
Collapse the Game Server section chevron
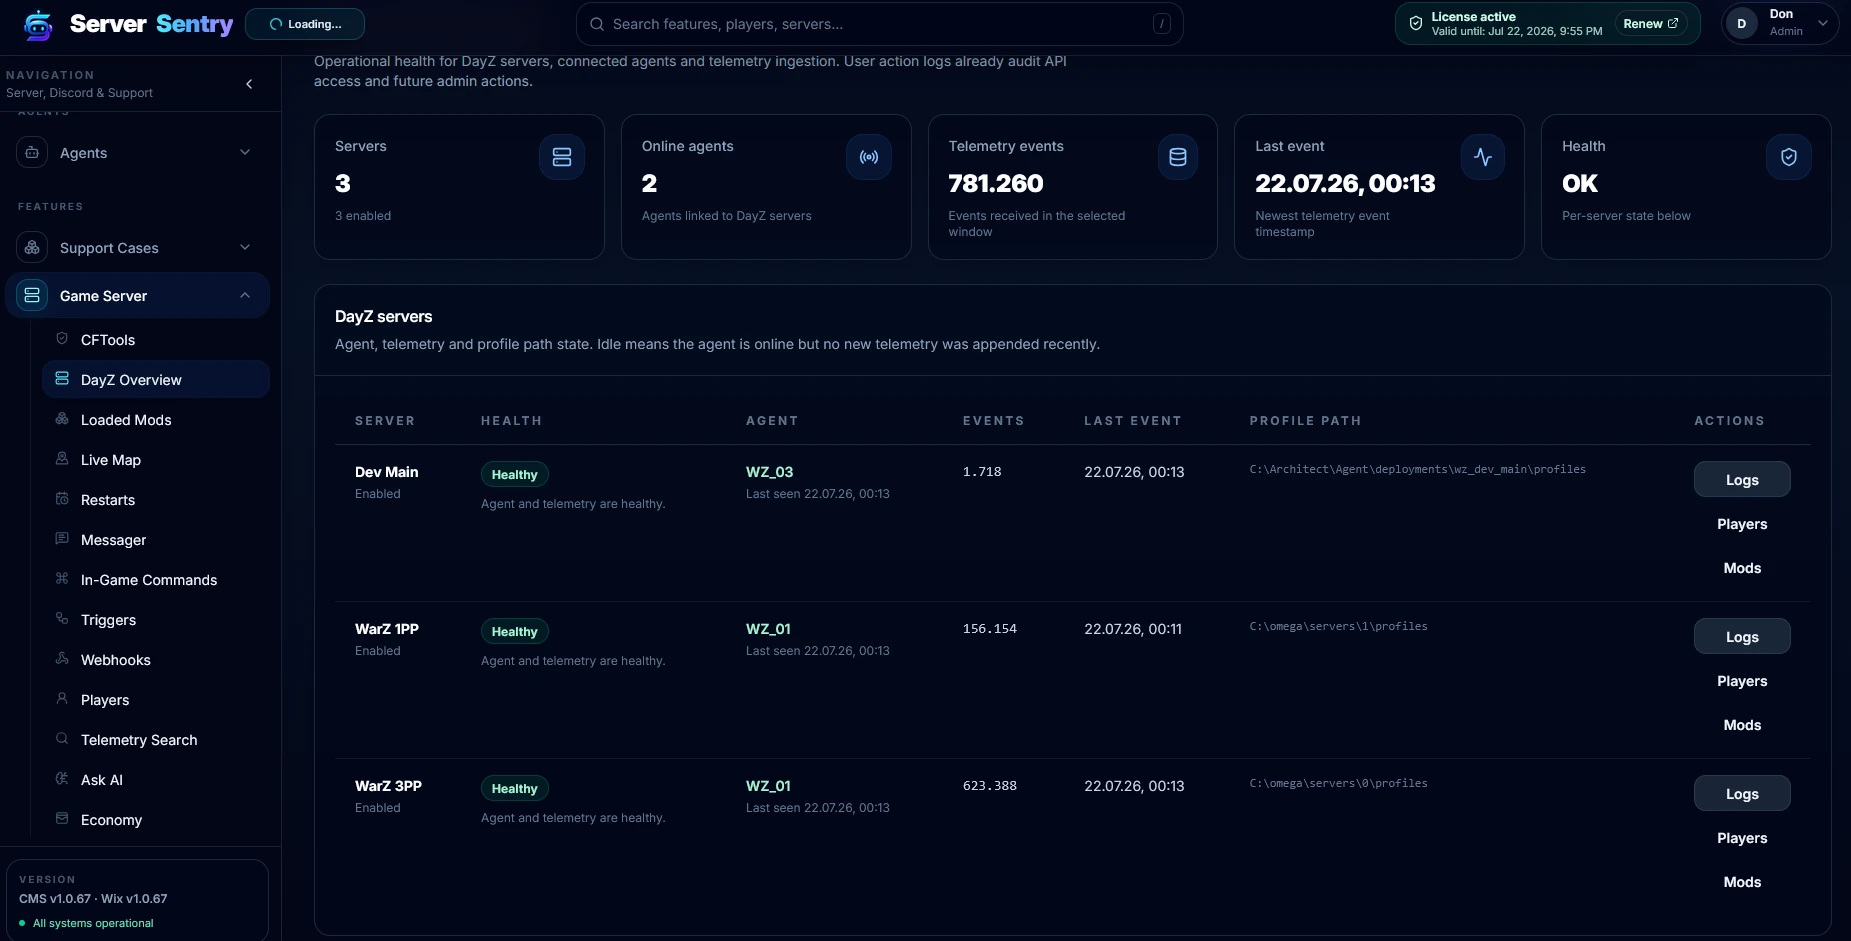(245, 295)
